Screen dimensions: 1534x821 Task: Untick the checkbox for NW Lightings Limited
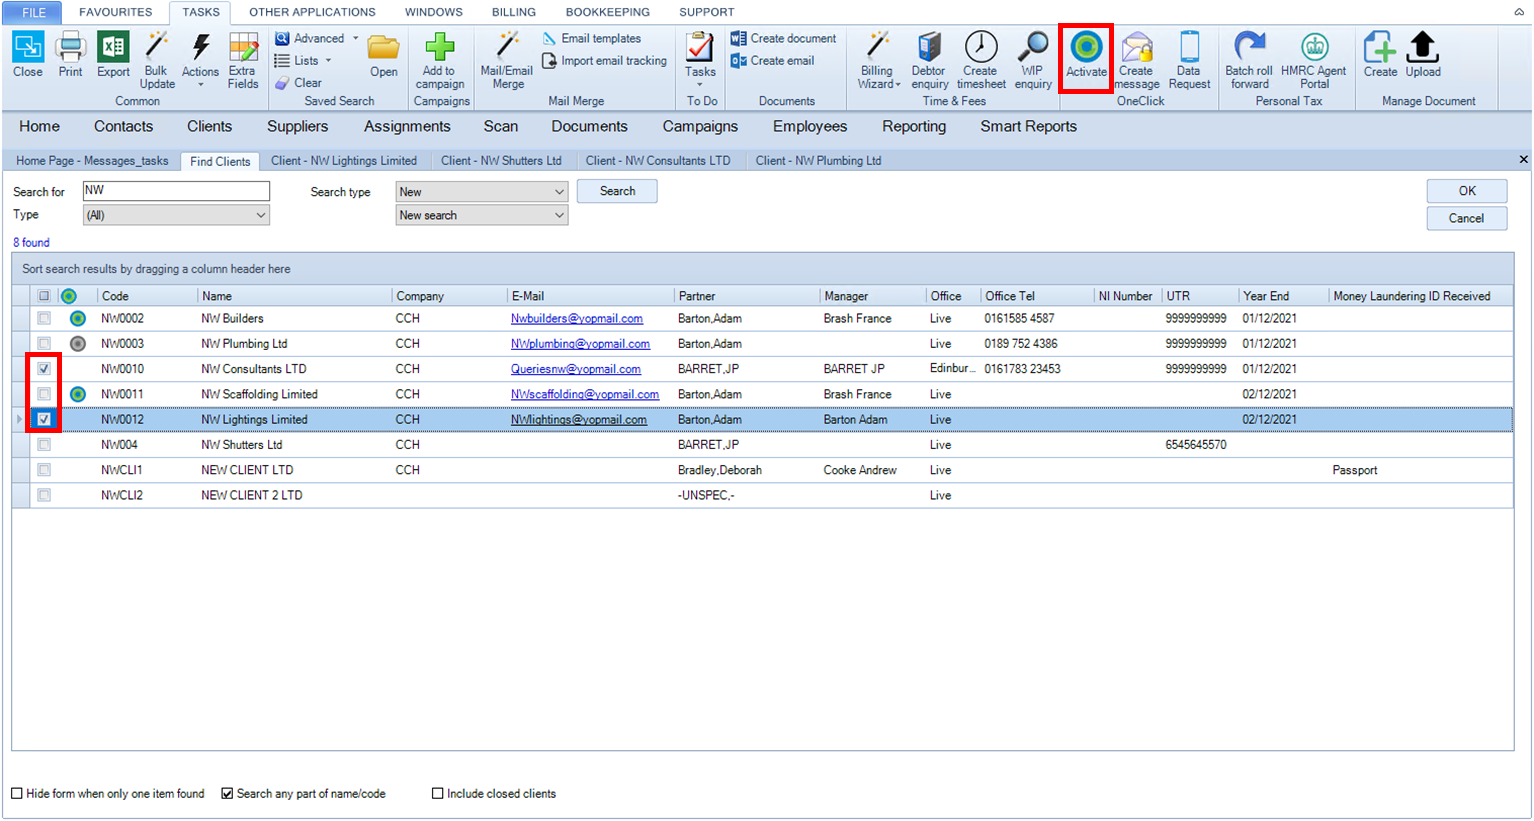[x=44, y=419]
